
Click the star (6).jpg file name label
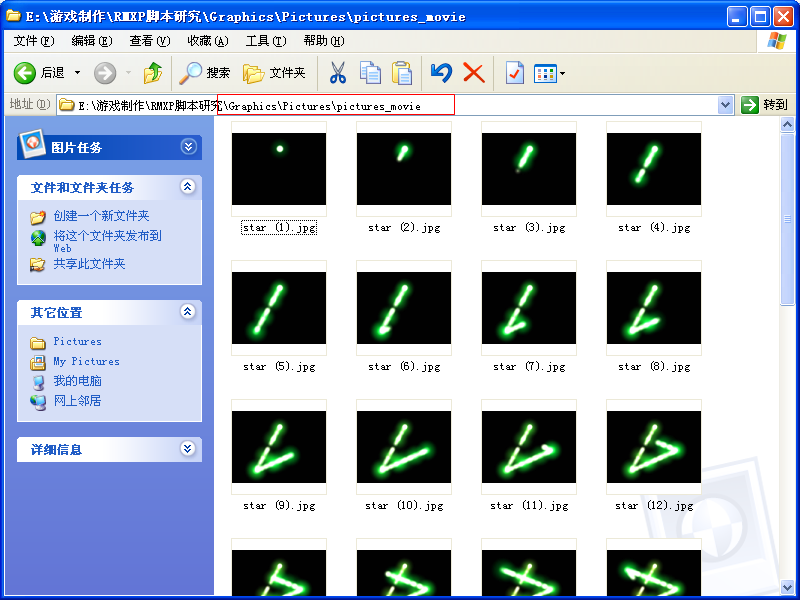404,367
